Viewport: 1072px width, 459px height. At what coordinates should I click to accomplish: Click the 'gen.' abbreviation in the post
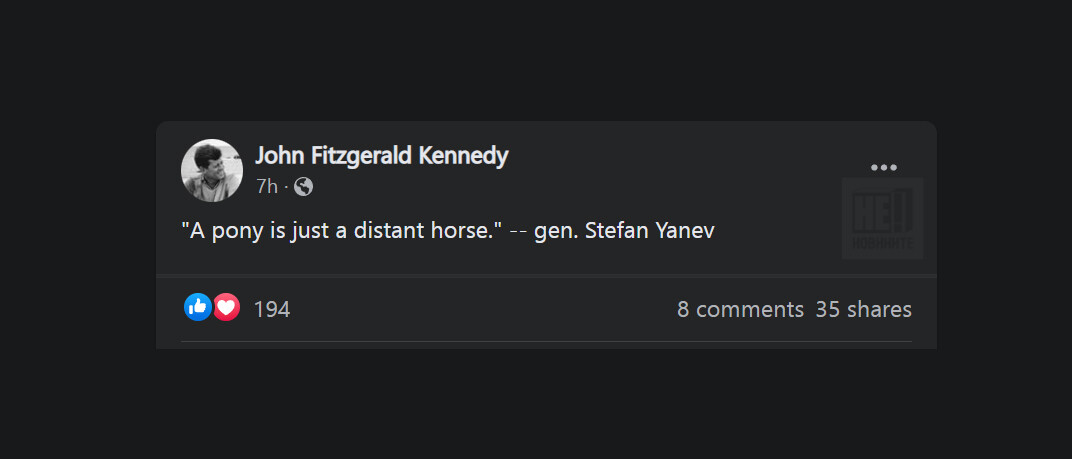click(x=560, y=231)
